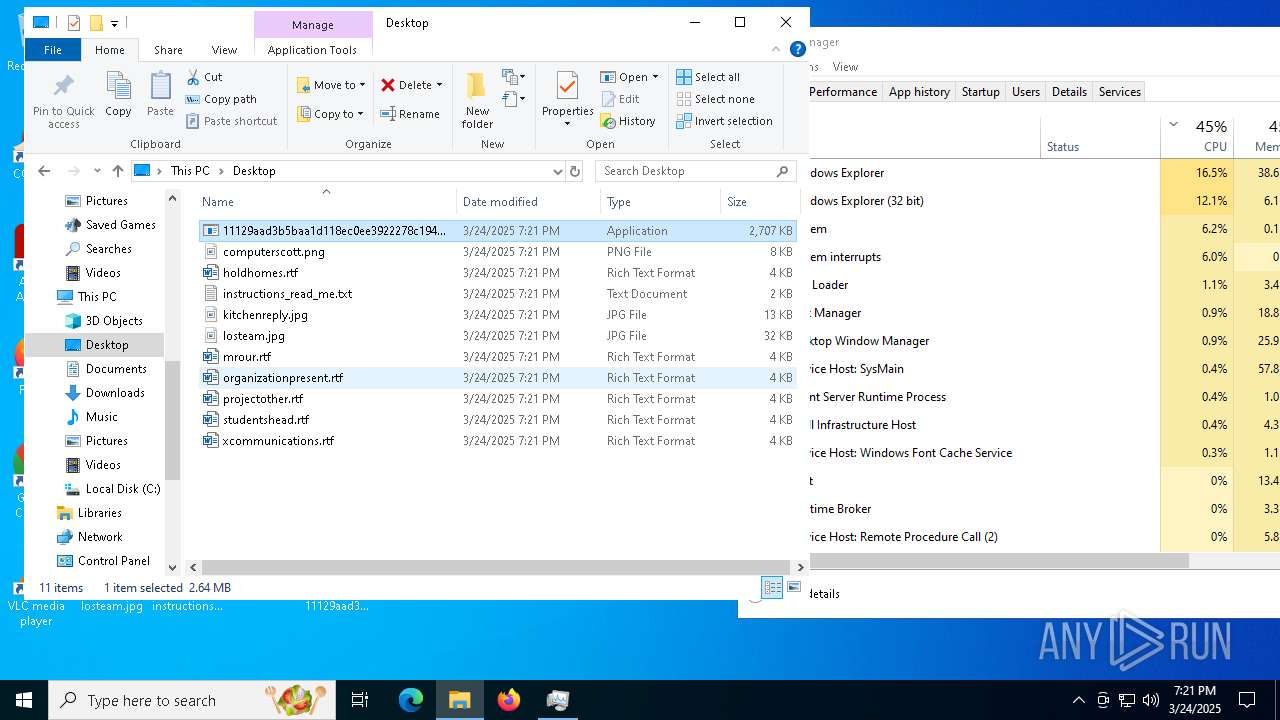Screen dimensions: 1280x720
Task: Click file list horizontal scrollbar
Action: pos(495,567)
